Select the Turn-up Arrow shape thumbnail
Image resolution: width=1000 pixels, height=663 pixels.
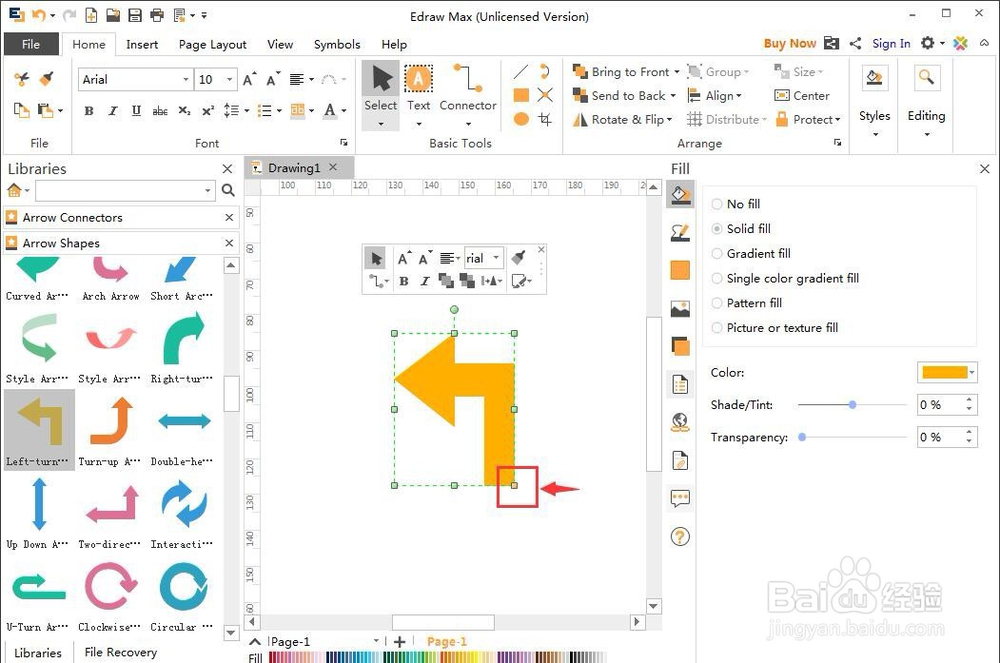110,429
